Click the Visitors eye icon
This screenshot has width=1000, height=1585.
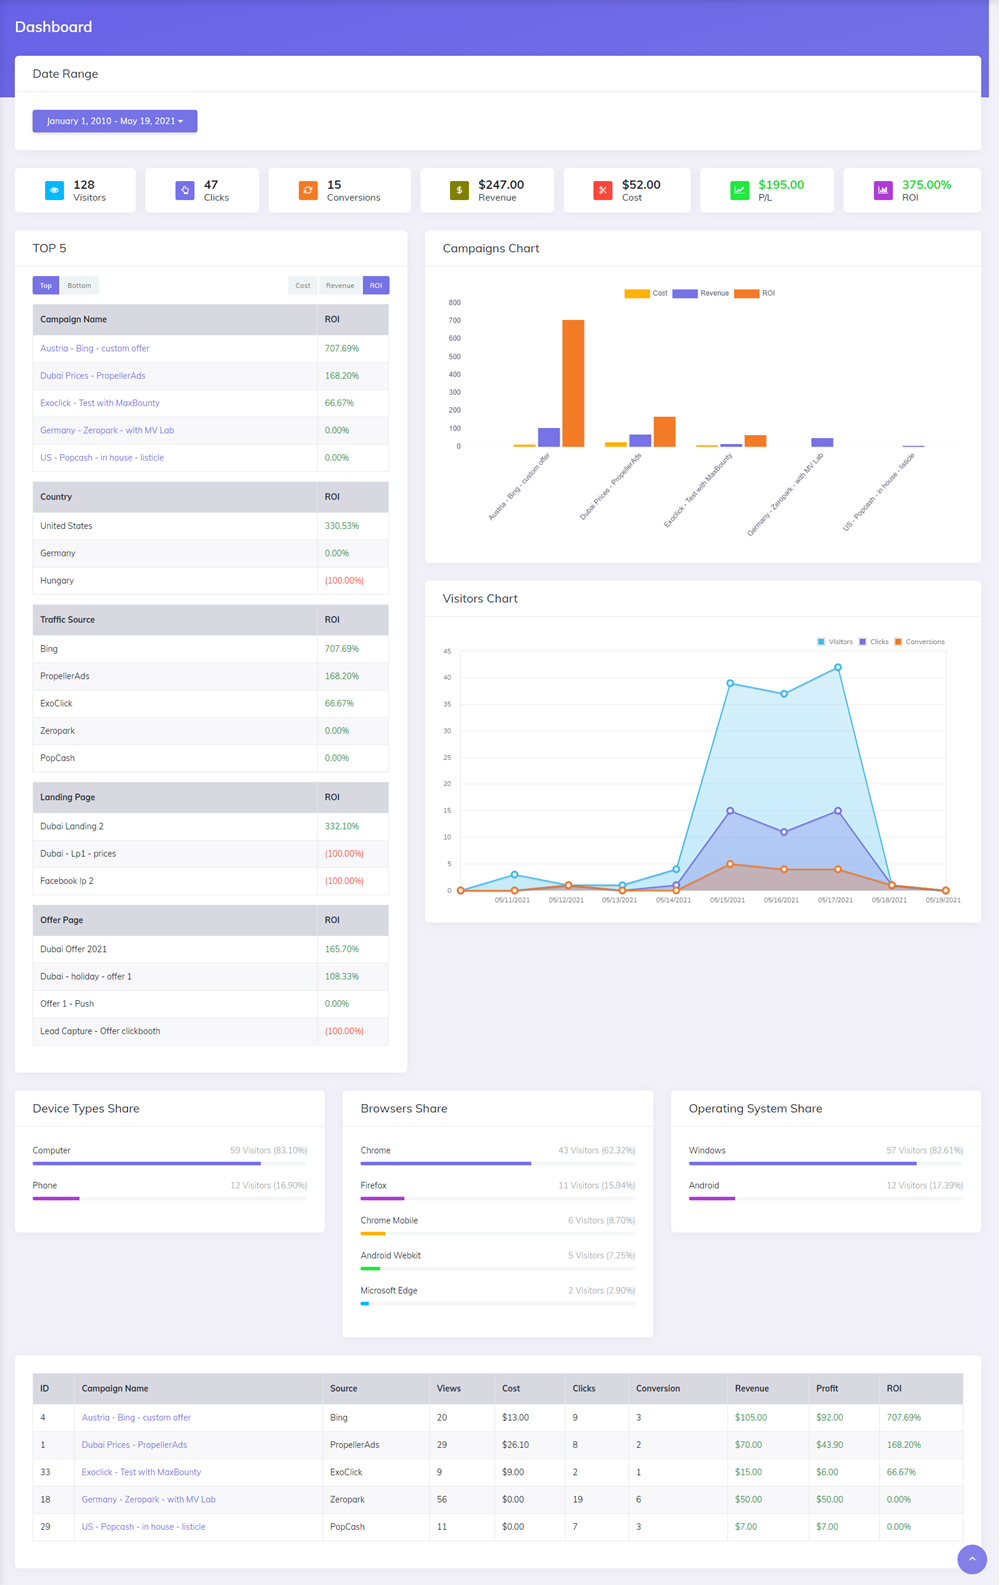(x=55, y=190)
